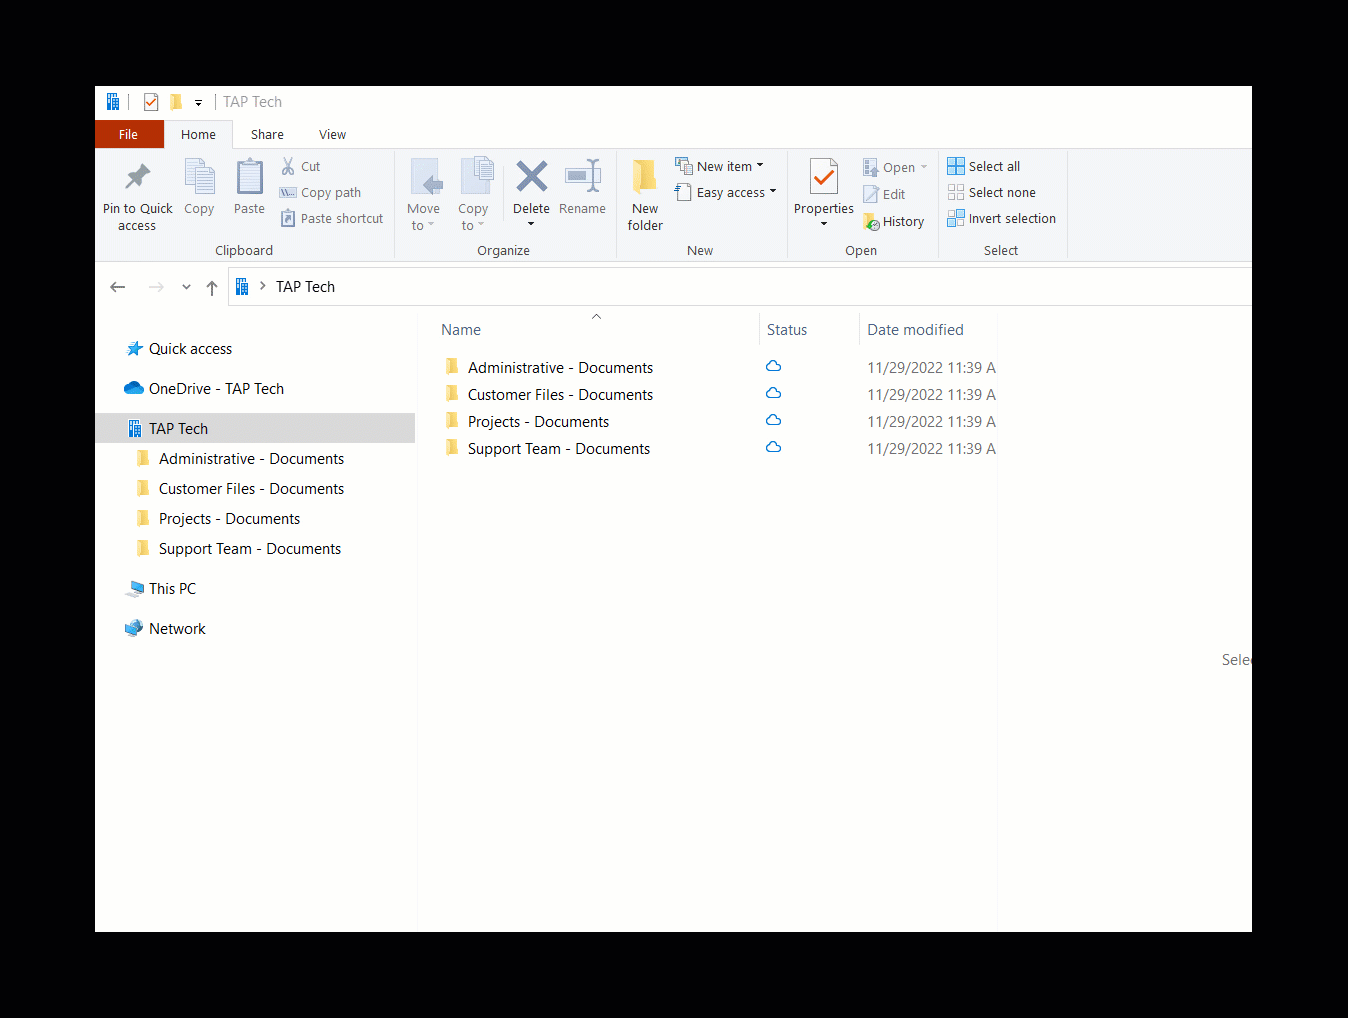Viewport: 1348px width, 1018px height.
Task: Open the File menu
Action: point(129,135)
